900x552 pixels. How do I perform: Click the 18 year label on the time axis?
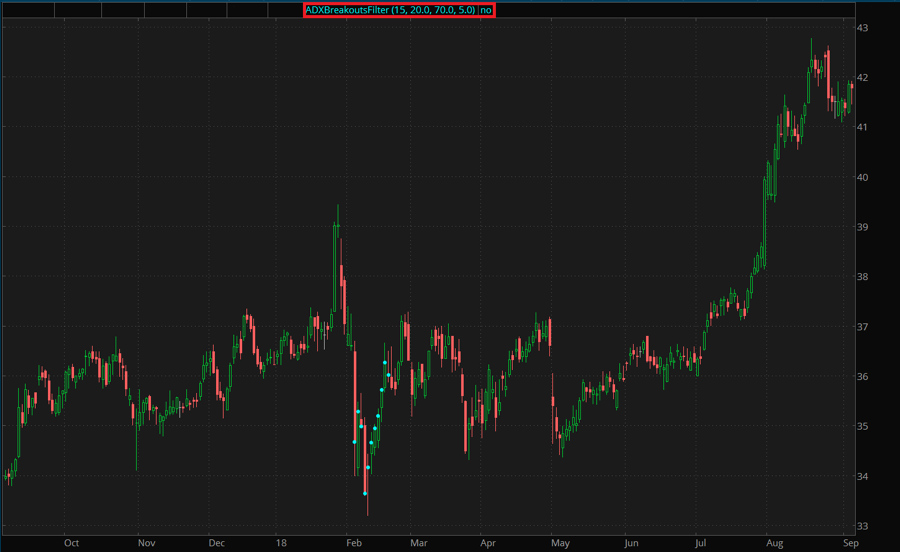[281, 543]
